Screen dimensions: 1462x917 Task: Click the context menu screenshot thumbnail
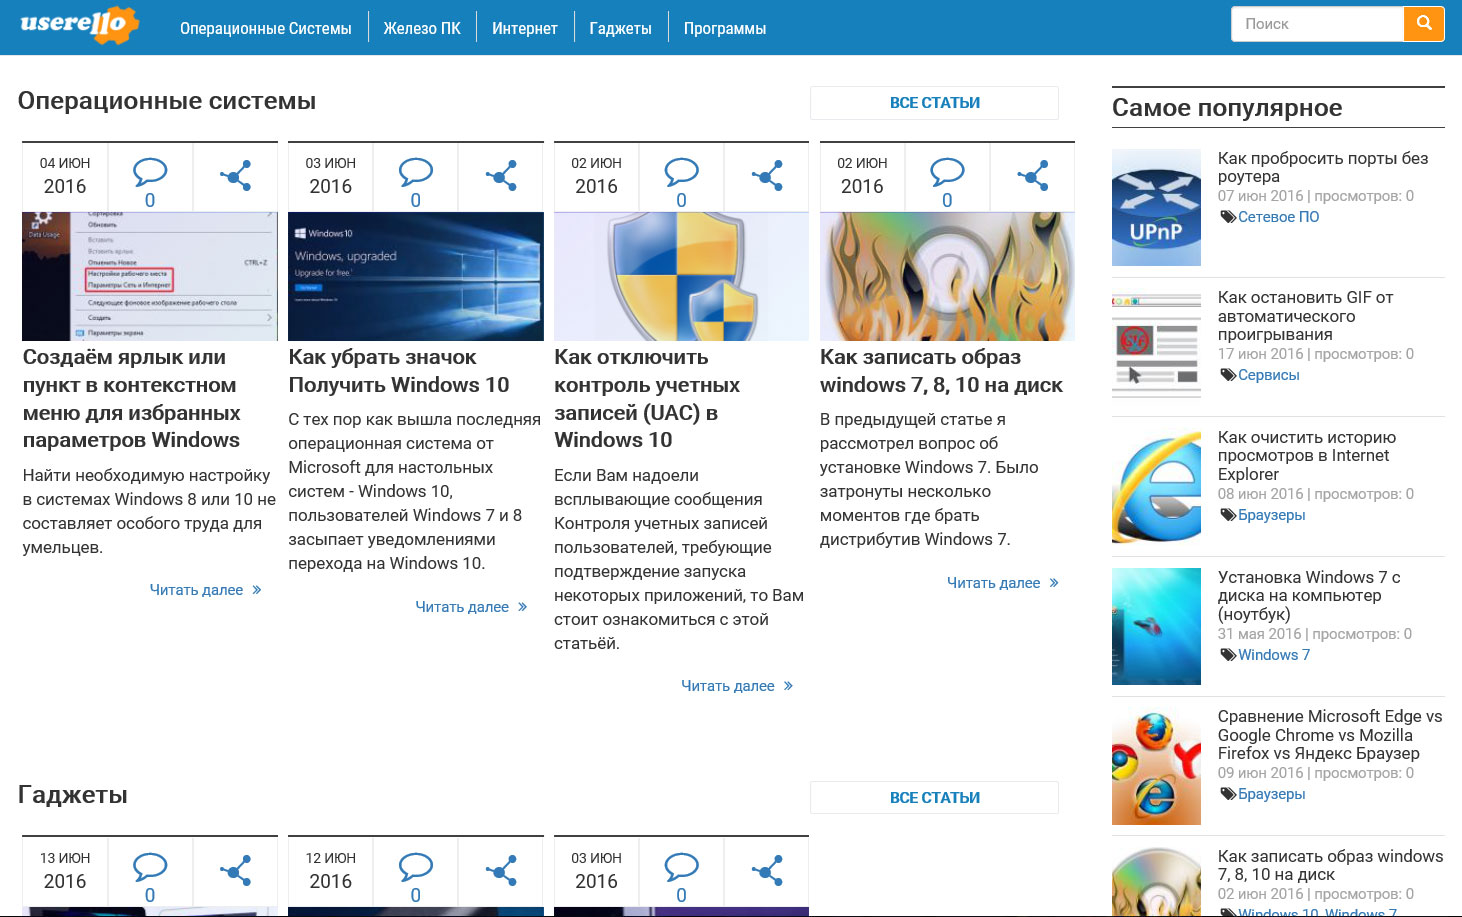pos(150,276)
